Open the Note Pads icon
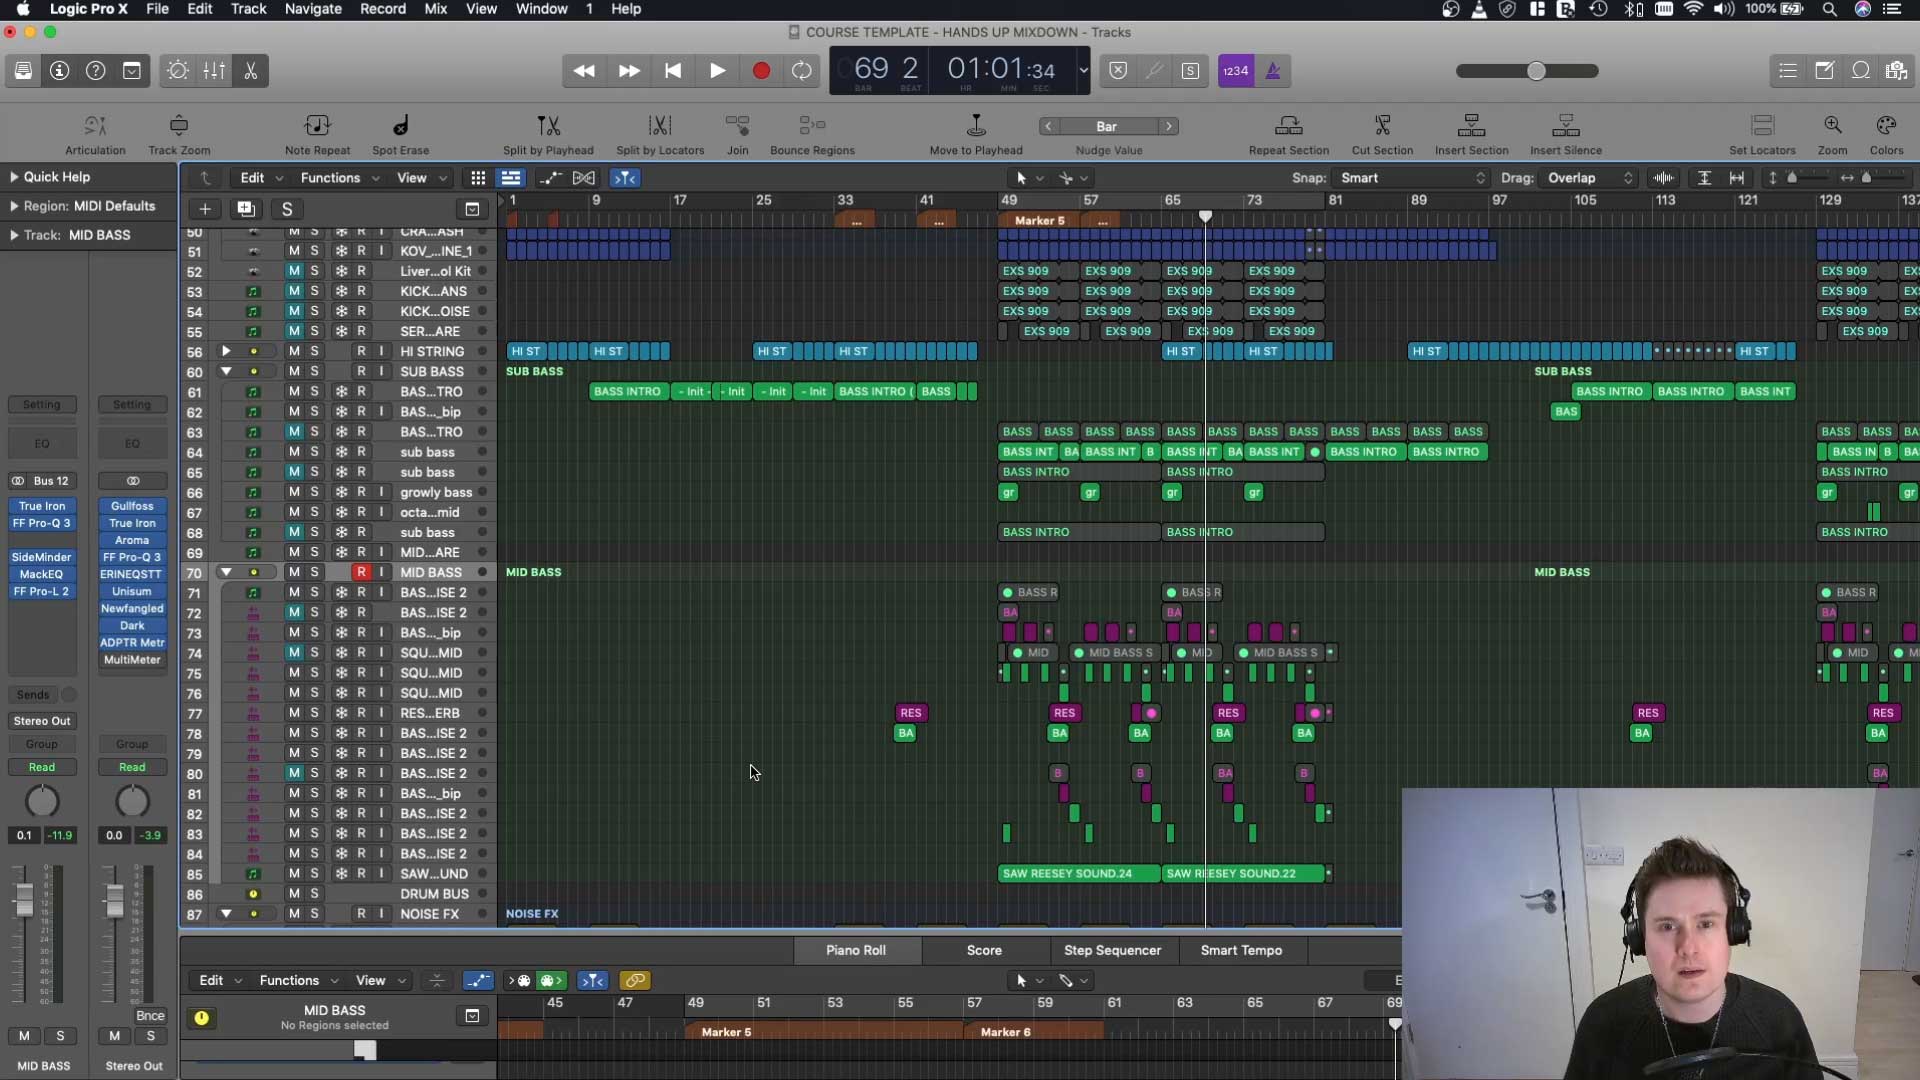The image size is (1920, 1080). [1824, 71]
